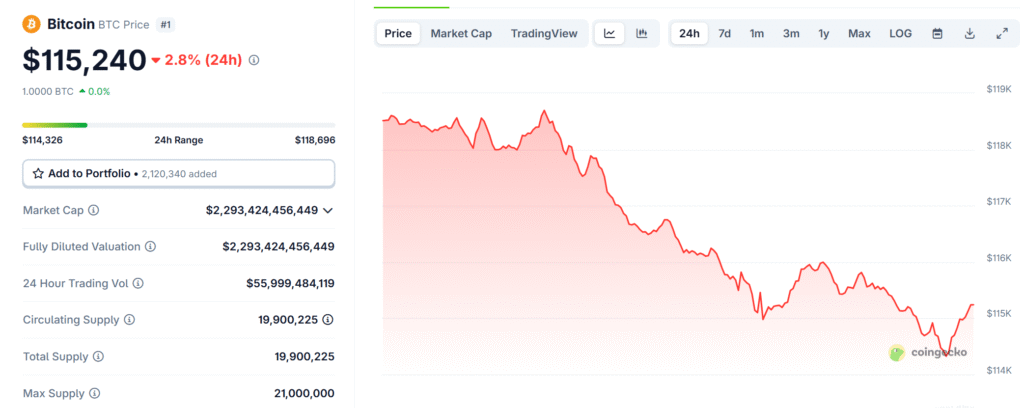Click info icon beside 24h price change
1024x408 pixels.
[x=254, y=60]
